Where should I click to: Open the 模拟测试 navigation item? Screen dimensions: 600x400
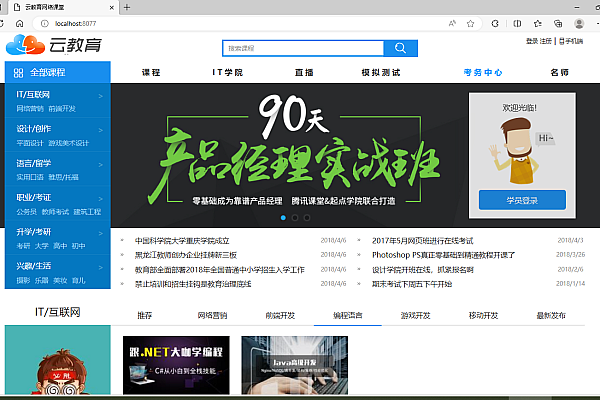(381, 72)
